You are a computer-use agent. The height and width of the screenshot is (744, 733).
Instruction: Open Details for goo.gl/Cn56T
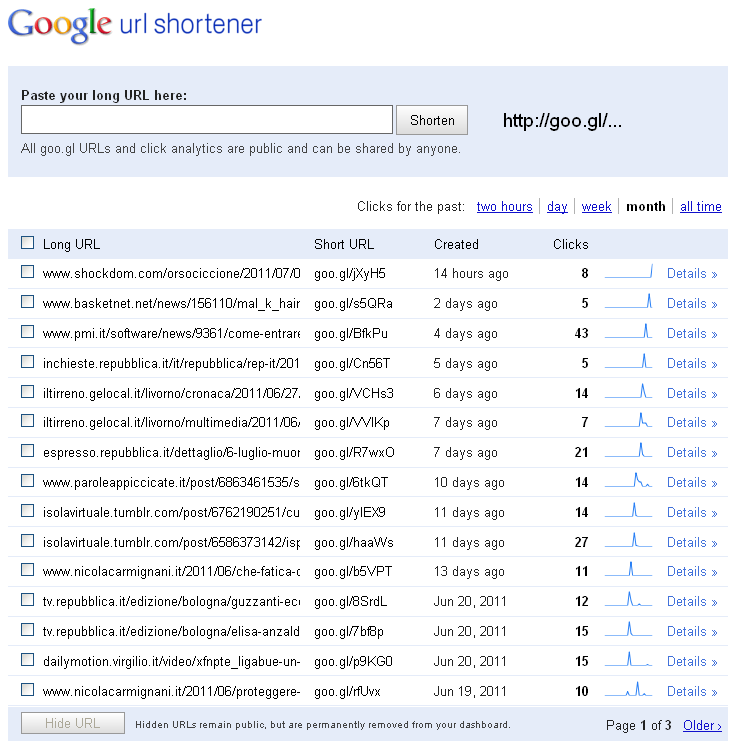(692, 363)
